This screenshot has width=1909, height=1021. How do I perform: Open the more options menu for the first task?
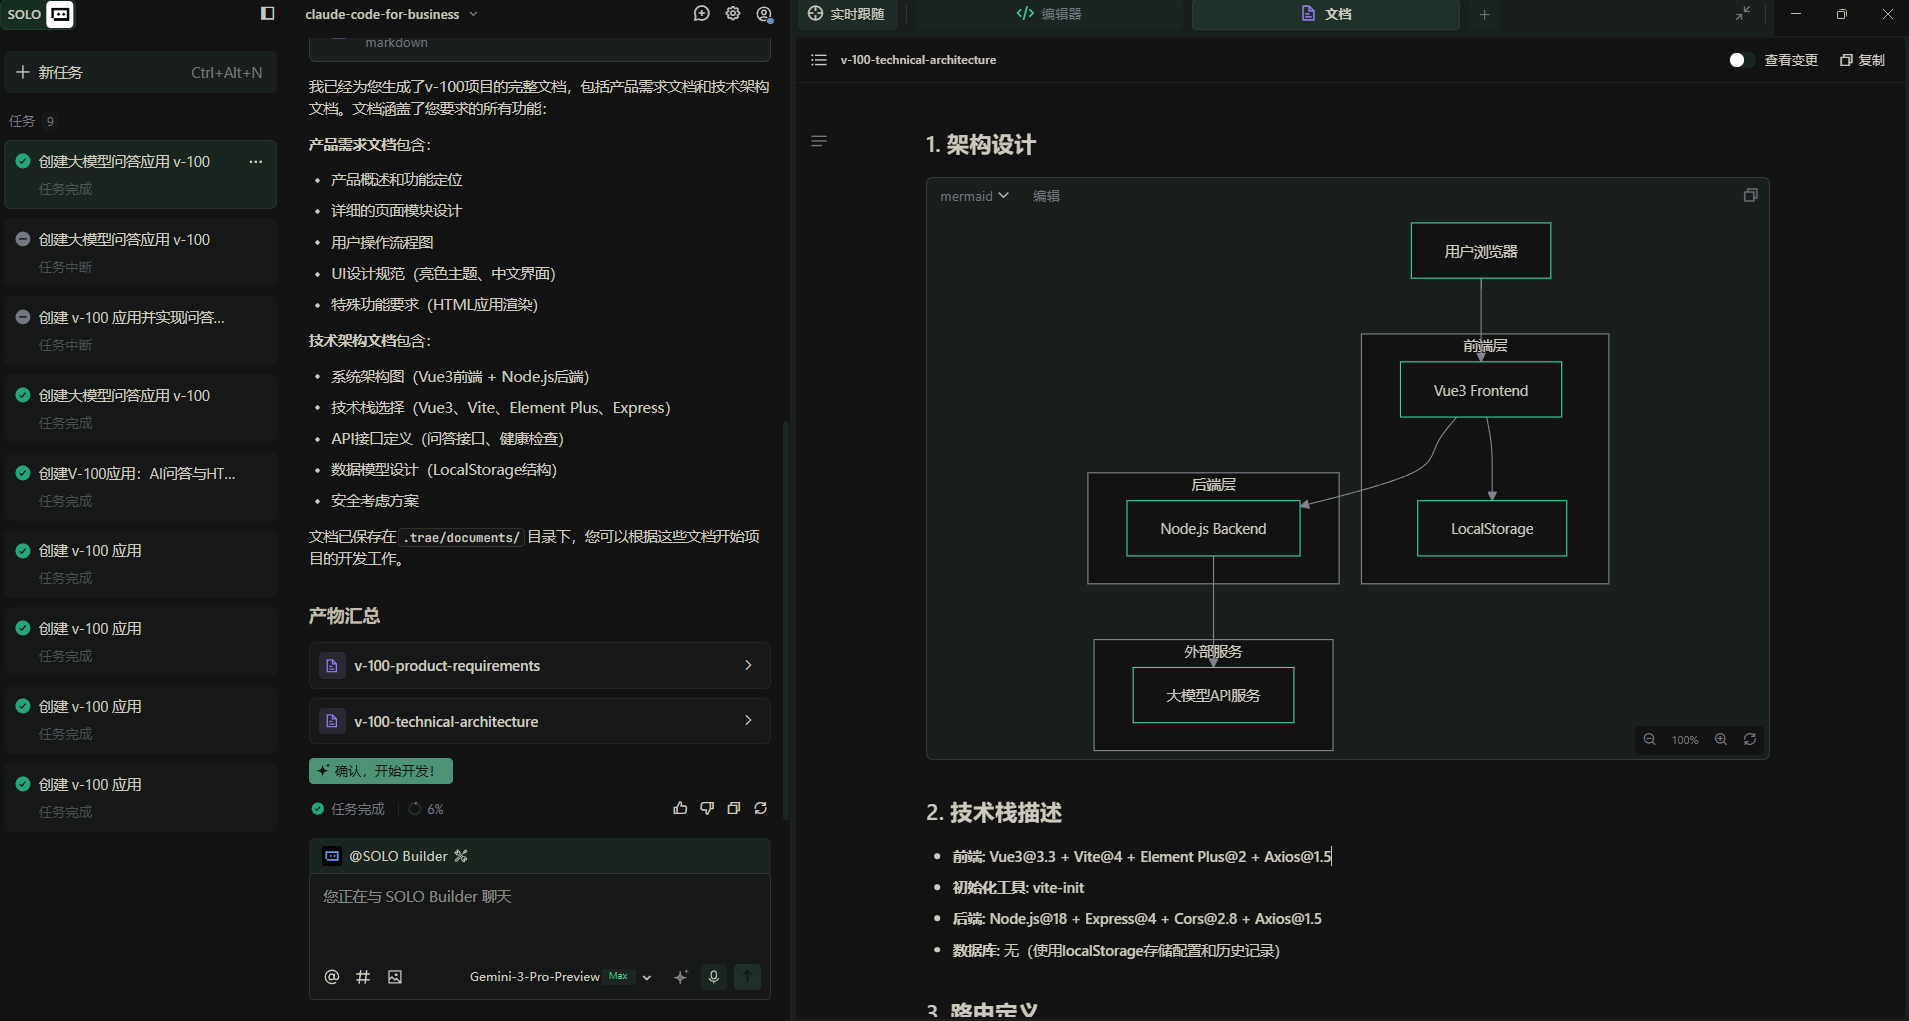256,161
